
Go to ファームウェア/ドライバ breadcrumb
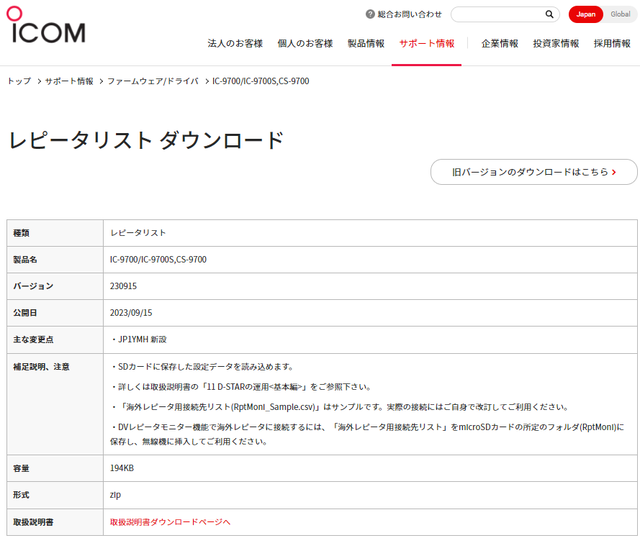coord(153,81)
